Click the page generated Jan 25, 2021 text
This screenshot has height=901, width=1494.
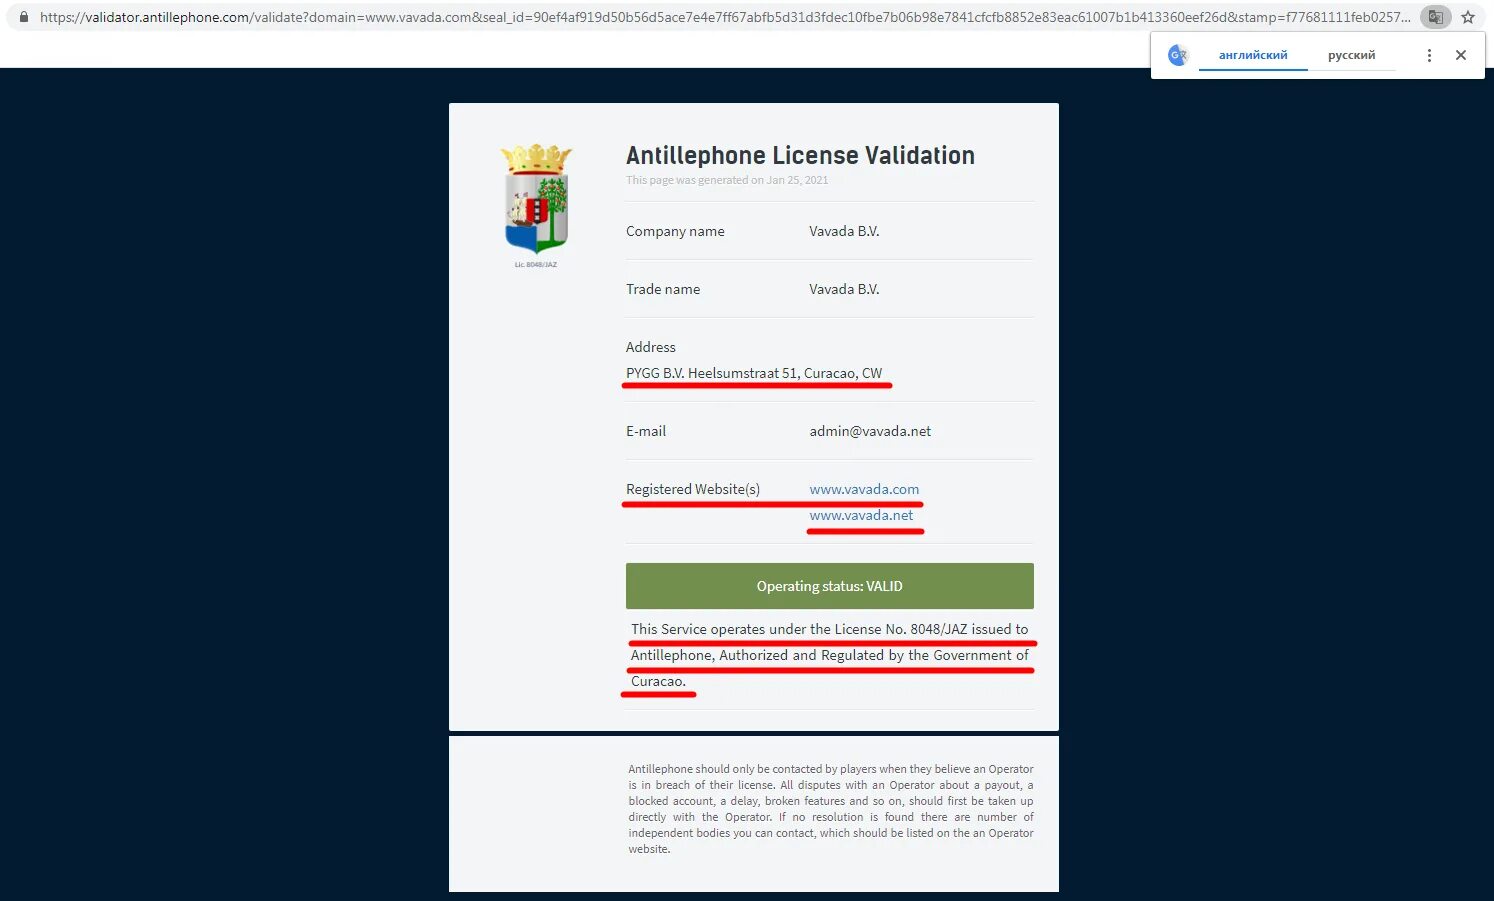point(727,180)
